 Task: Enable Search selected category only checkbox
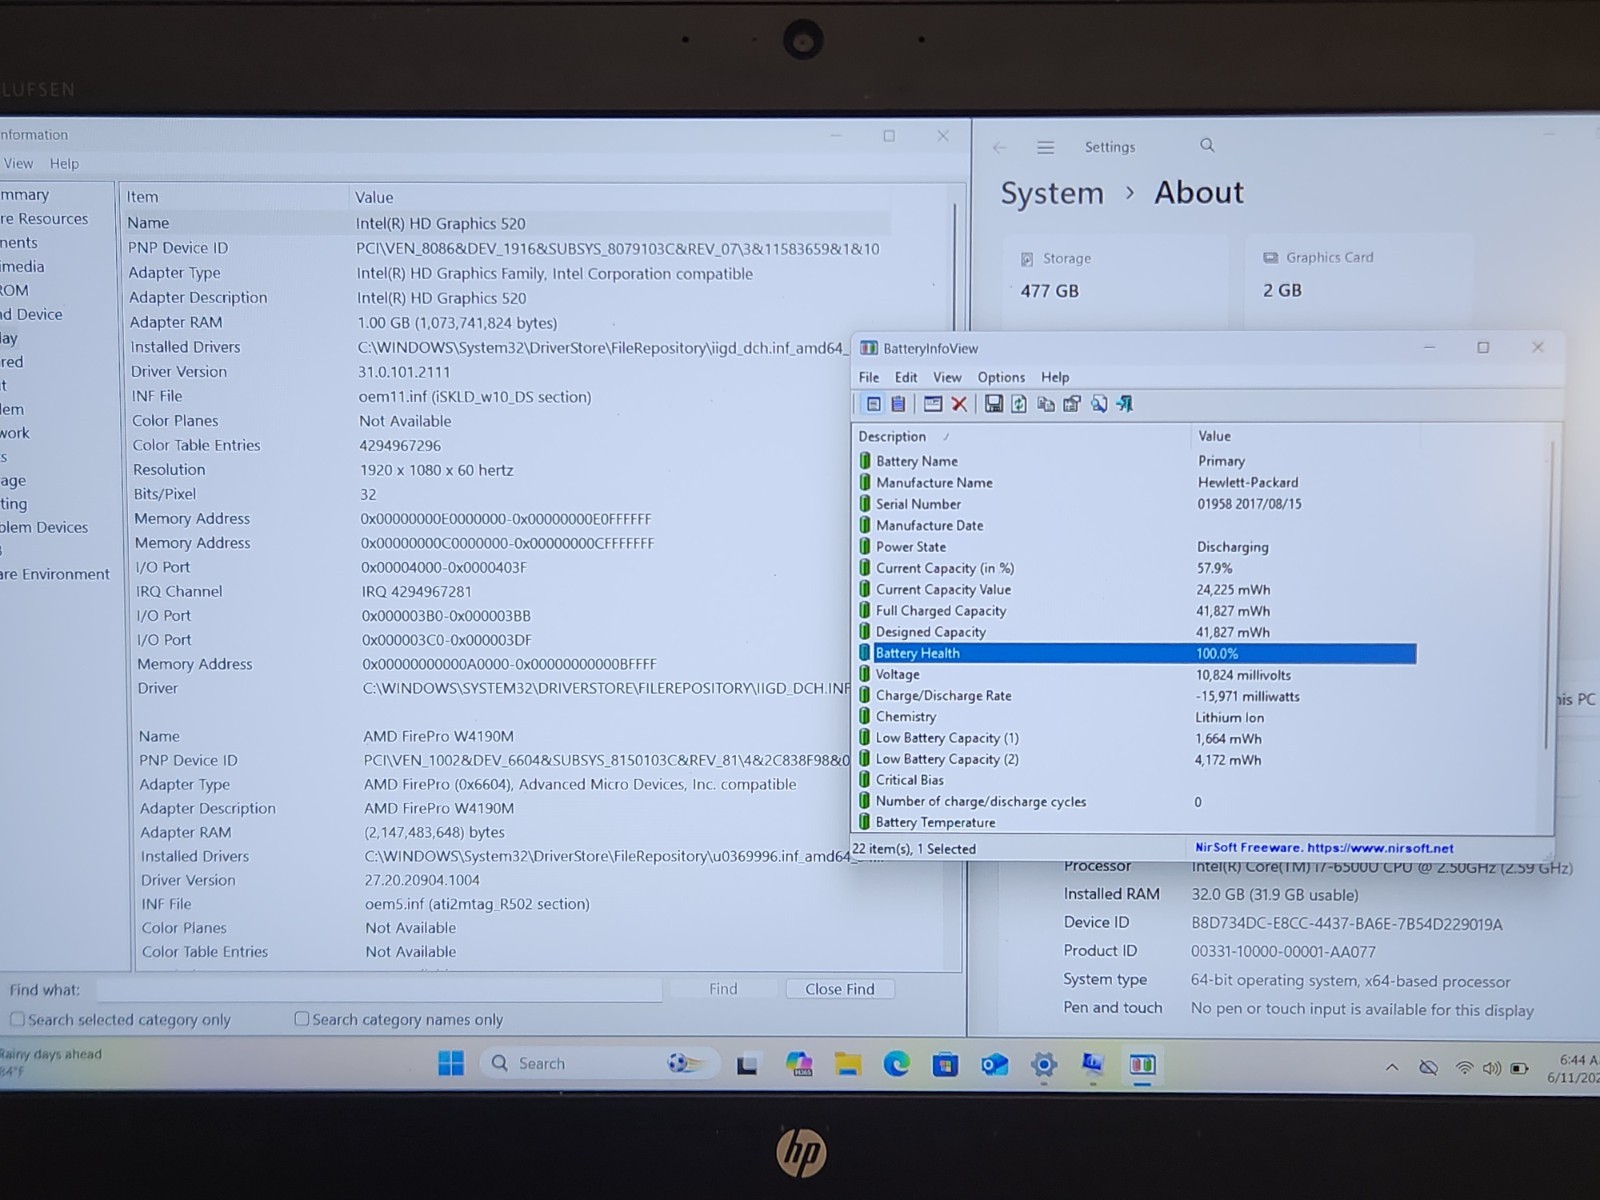pyautogui.click(x=17, y=1019)
